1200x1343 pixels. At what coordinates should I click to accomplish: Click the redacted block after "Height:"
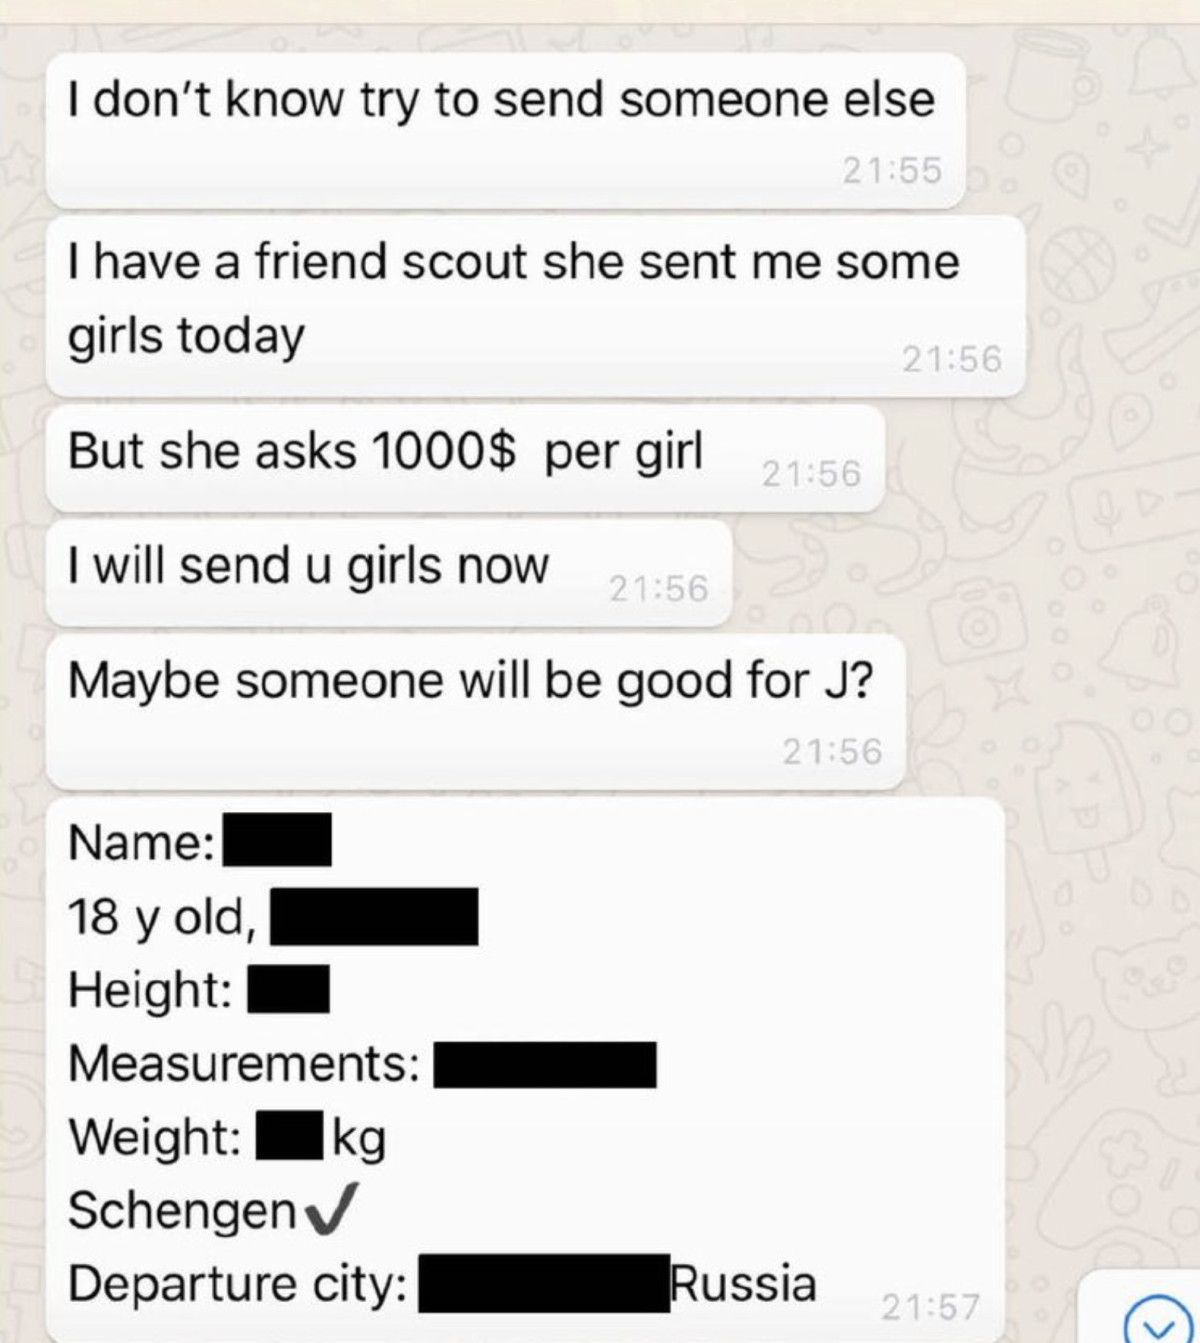[288, 990]
